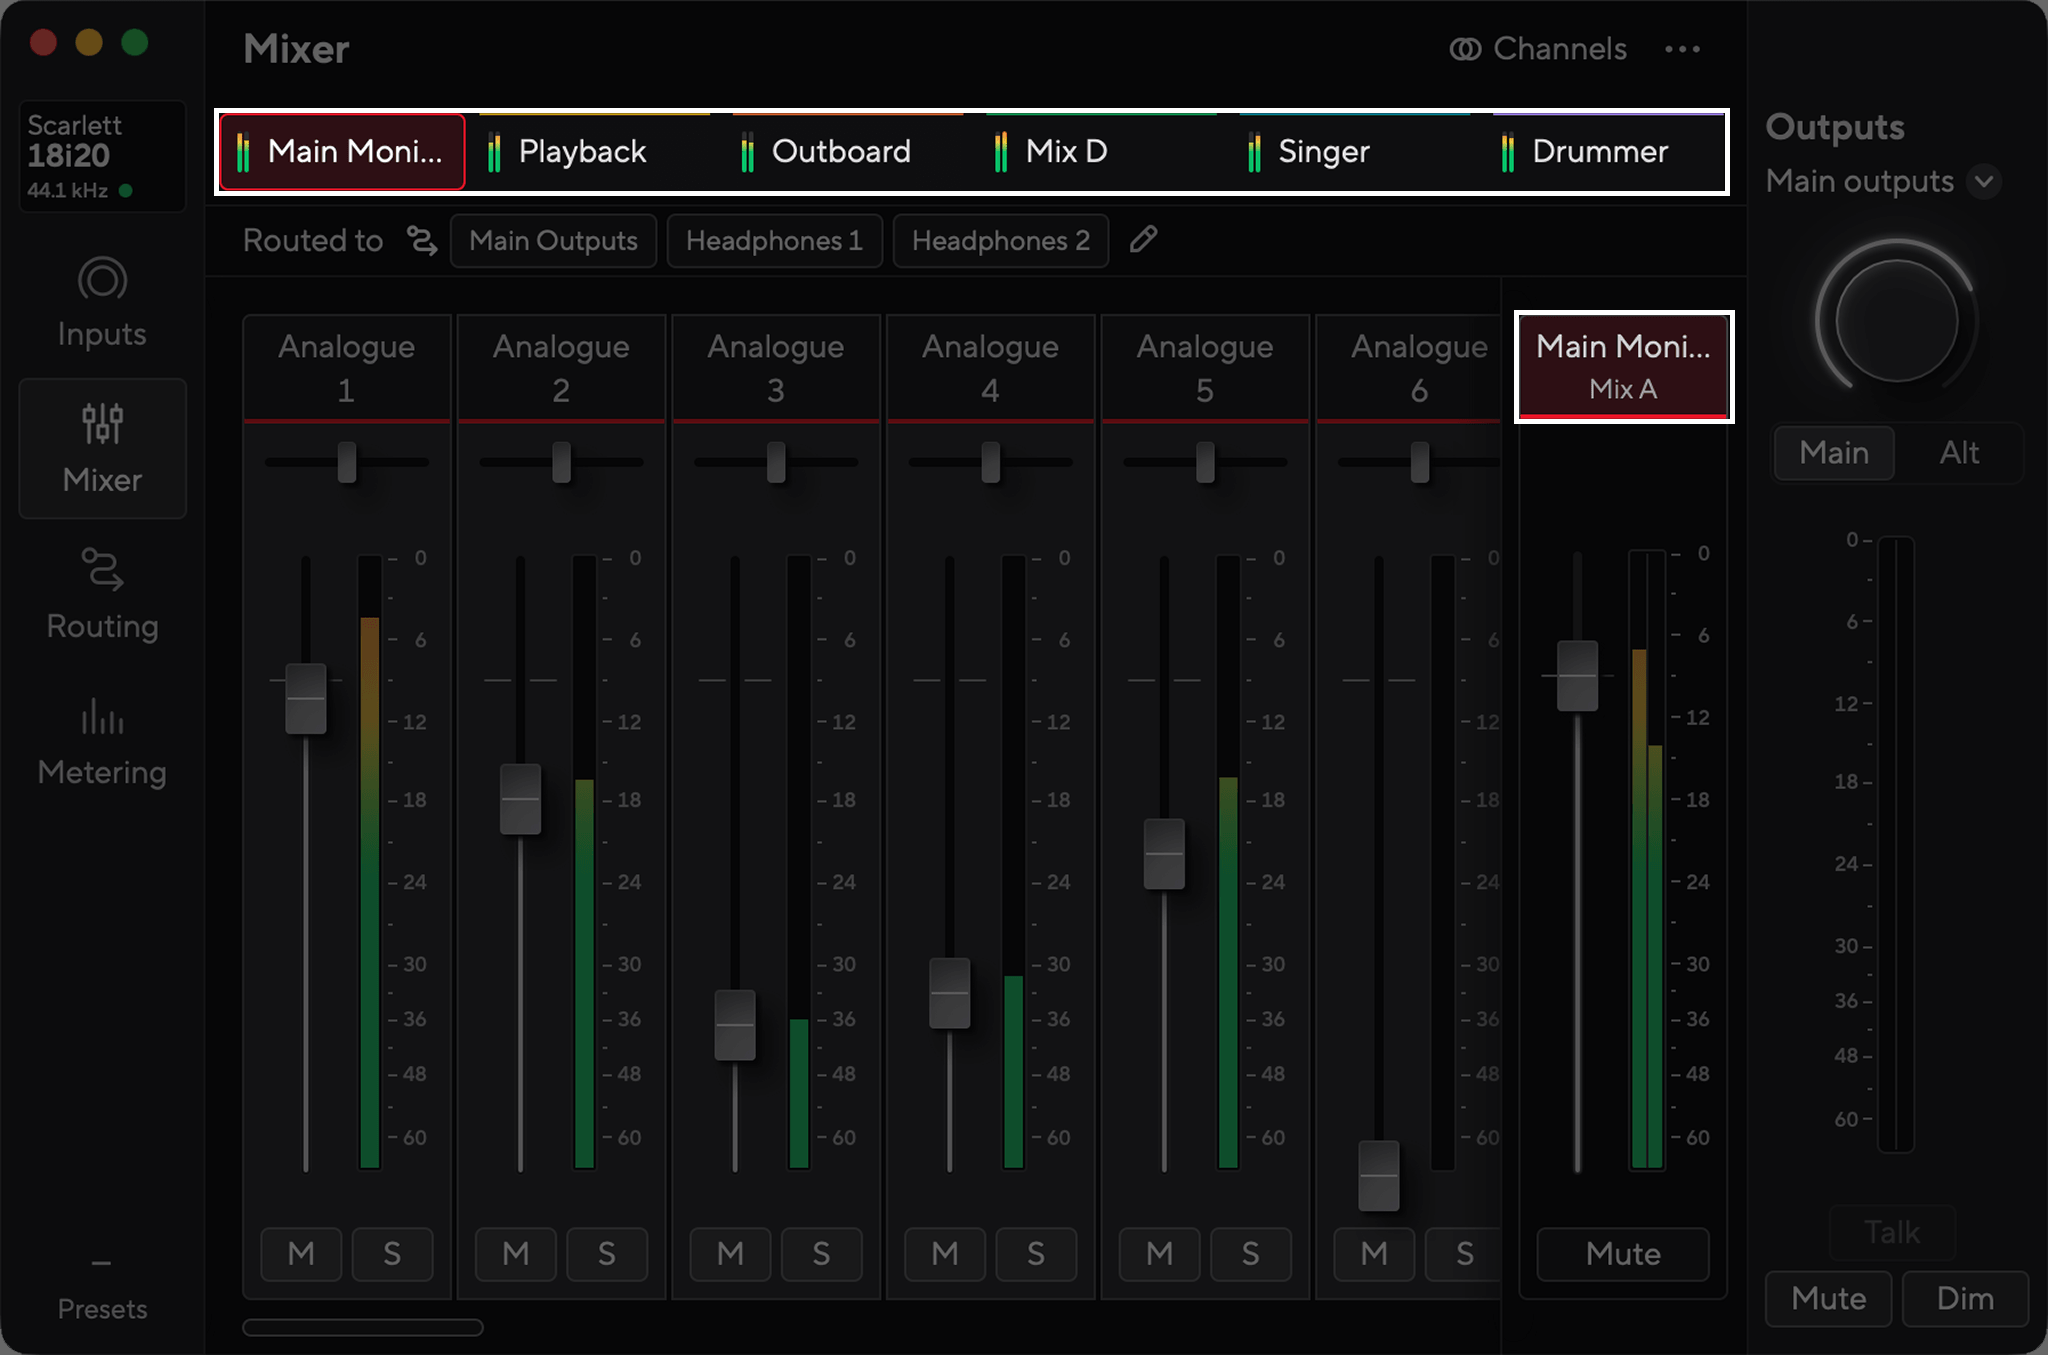Click the Analogue 6 pan slider

click(1419, 462)
